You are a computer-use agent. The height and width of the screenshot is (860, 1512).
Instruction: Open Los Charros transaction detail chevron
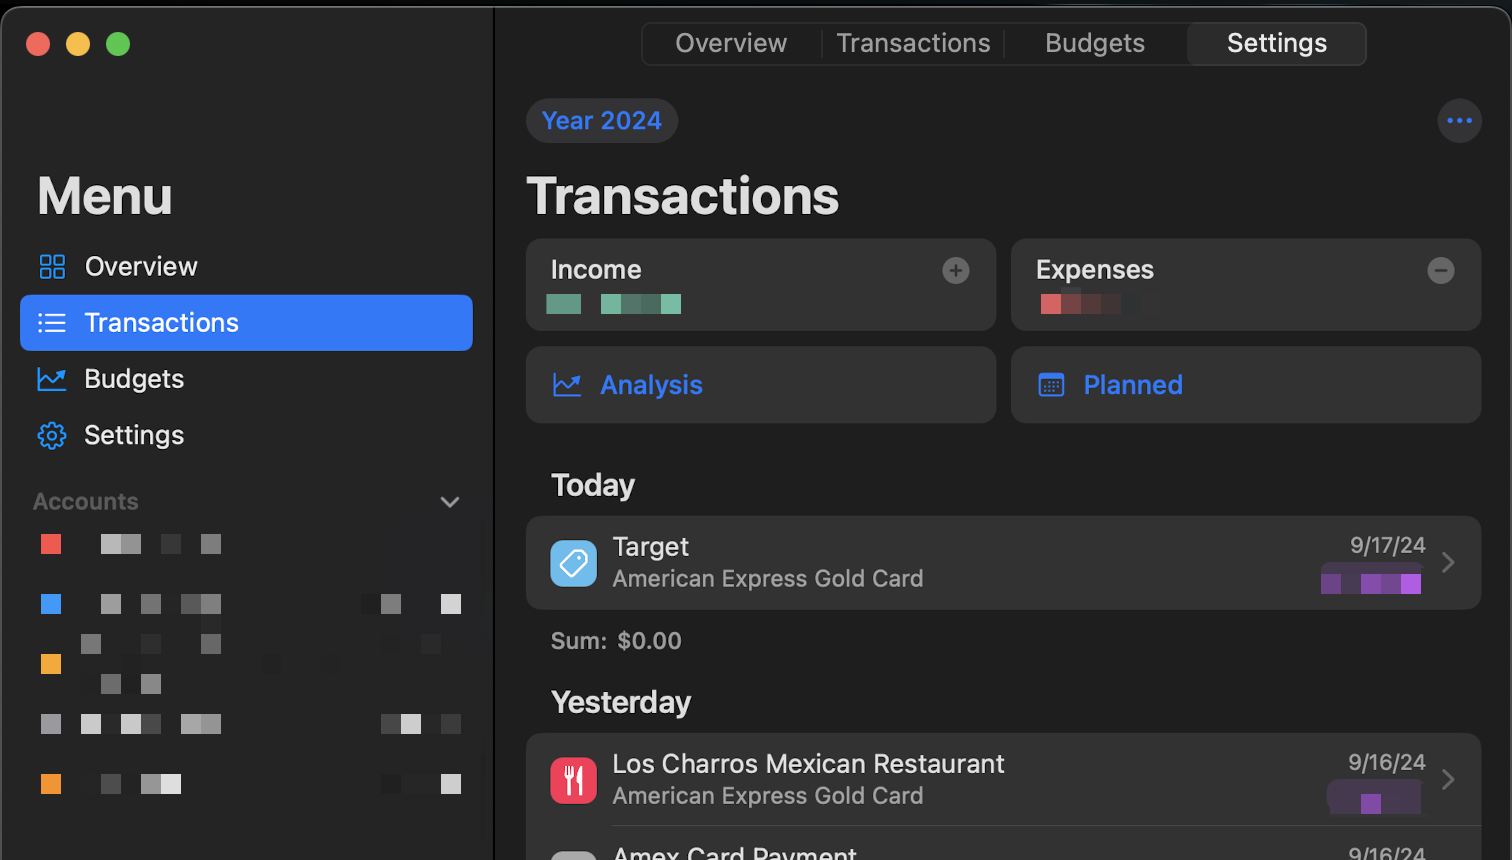tap(1448, 780)
